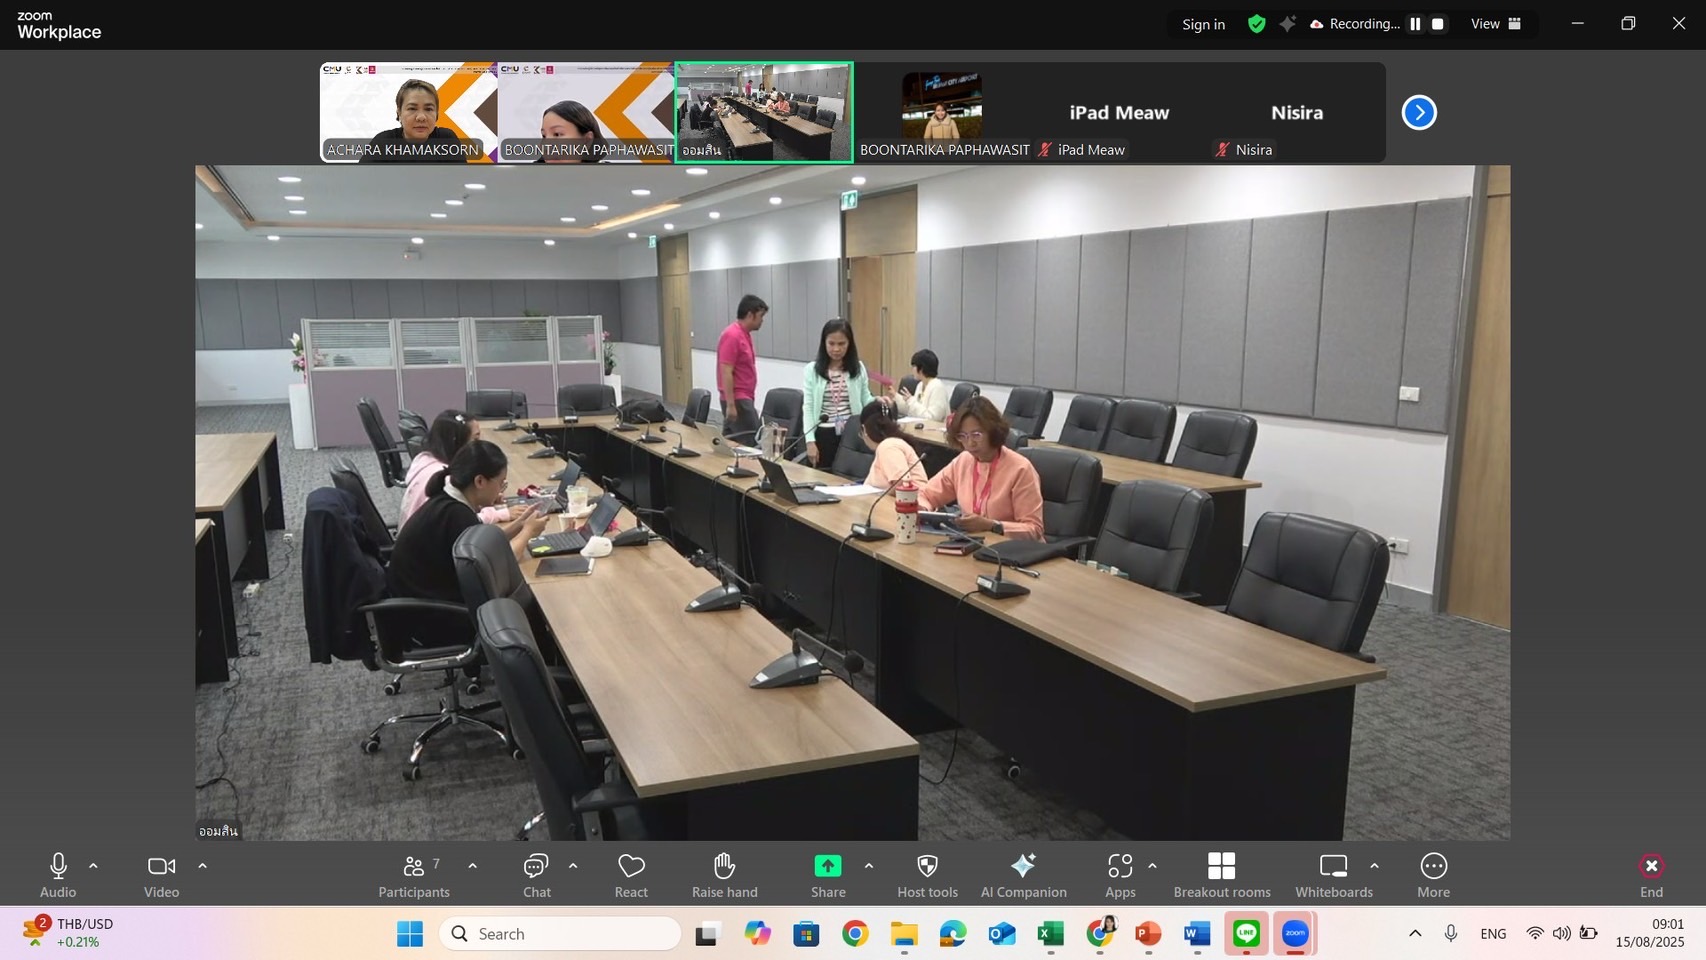The height and width of the screenshot is (960, 1706).
Task: Open the View layout menu
Action: click(1495, 24)
